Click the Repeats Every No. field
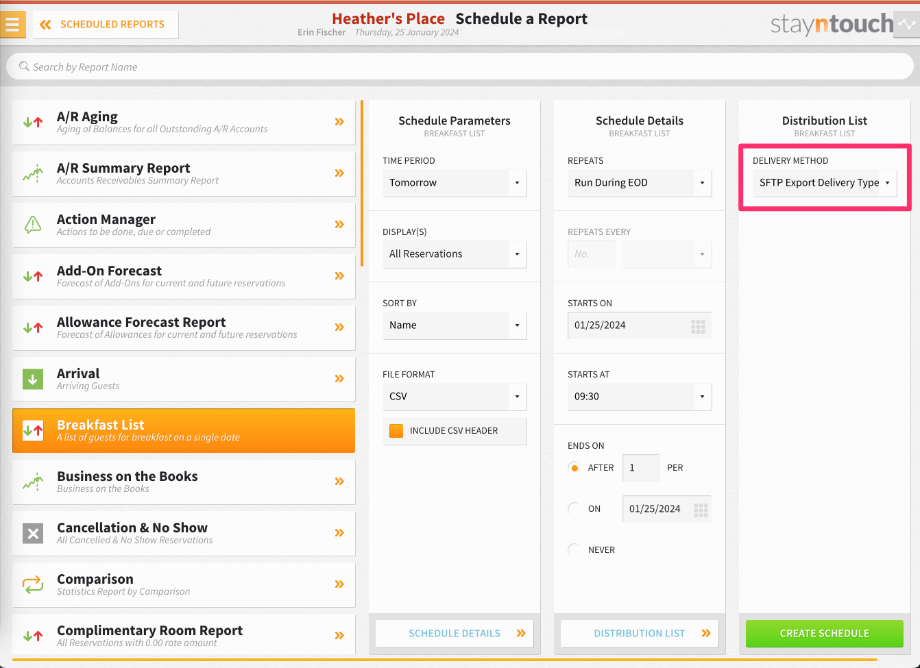This screenshot has width=920, height=668. [591, 254]
